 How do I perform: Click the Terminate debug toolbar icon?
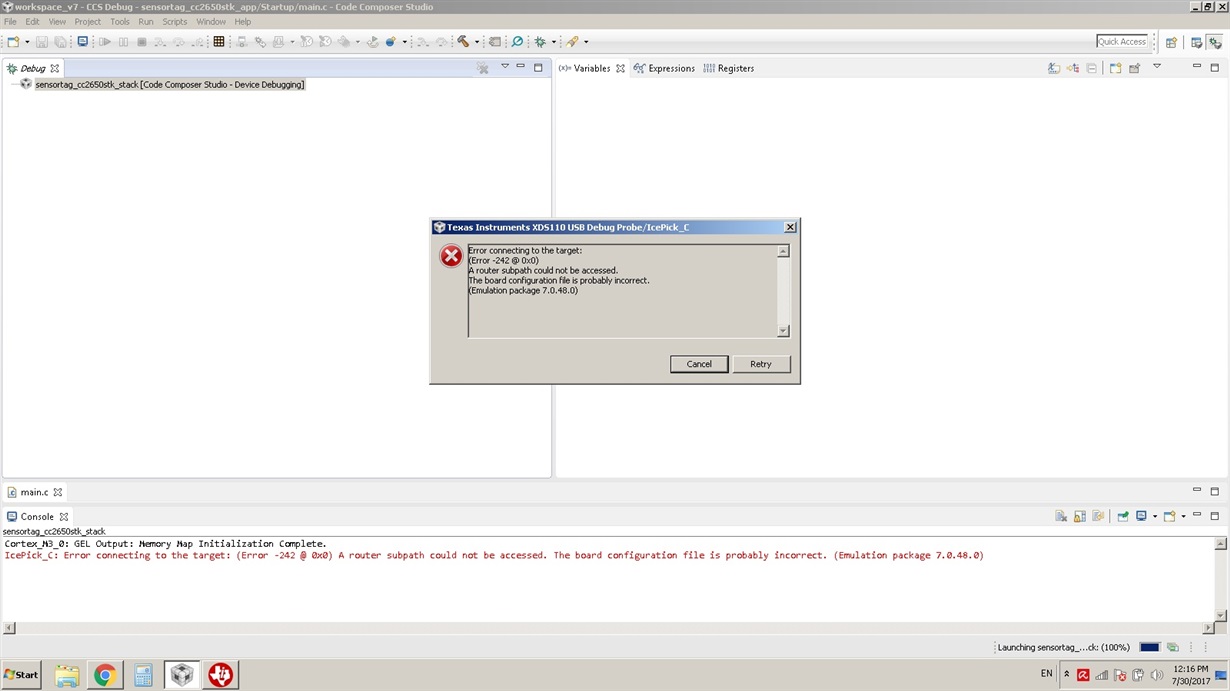(x=142, y=42)
